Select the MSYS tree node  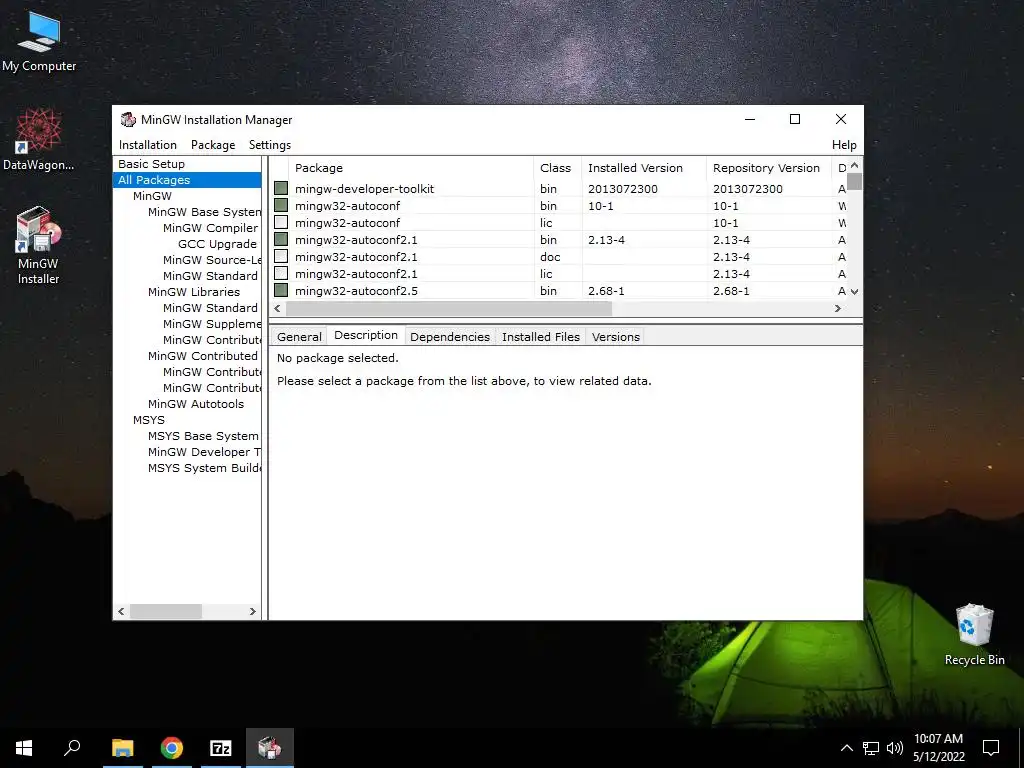[x=149, y=420]
